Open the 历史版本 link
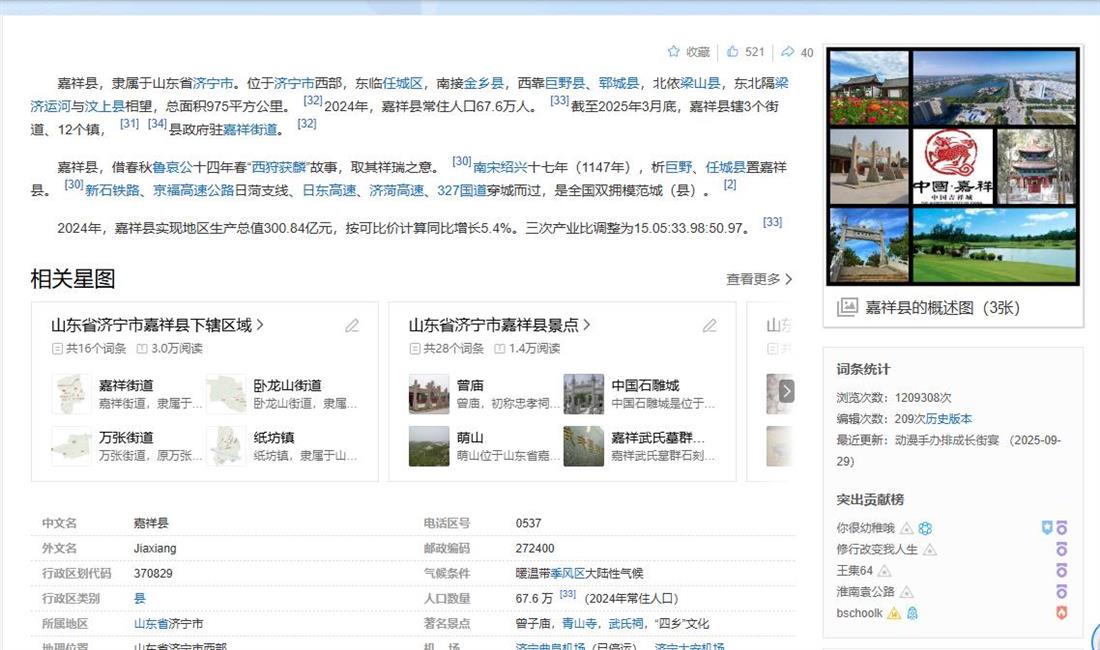This screenshot has width=1100, height=650. [x=948, y=419]
